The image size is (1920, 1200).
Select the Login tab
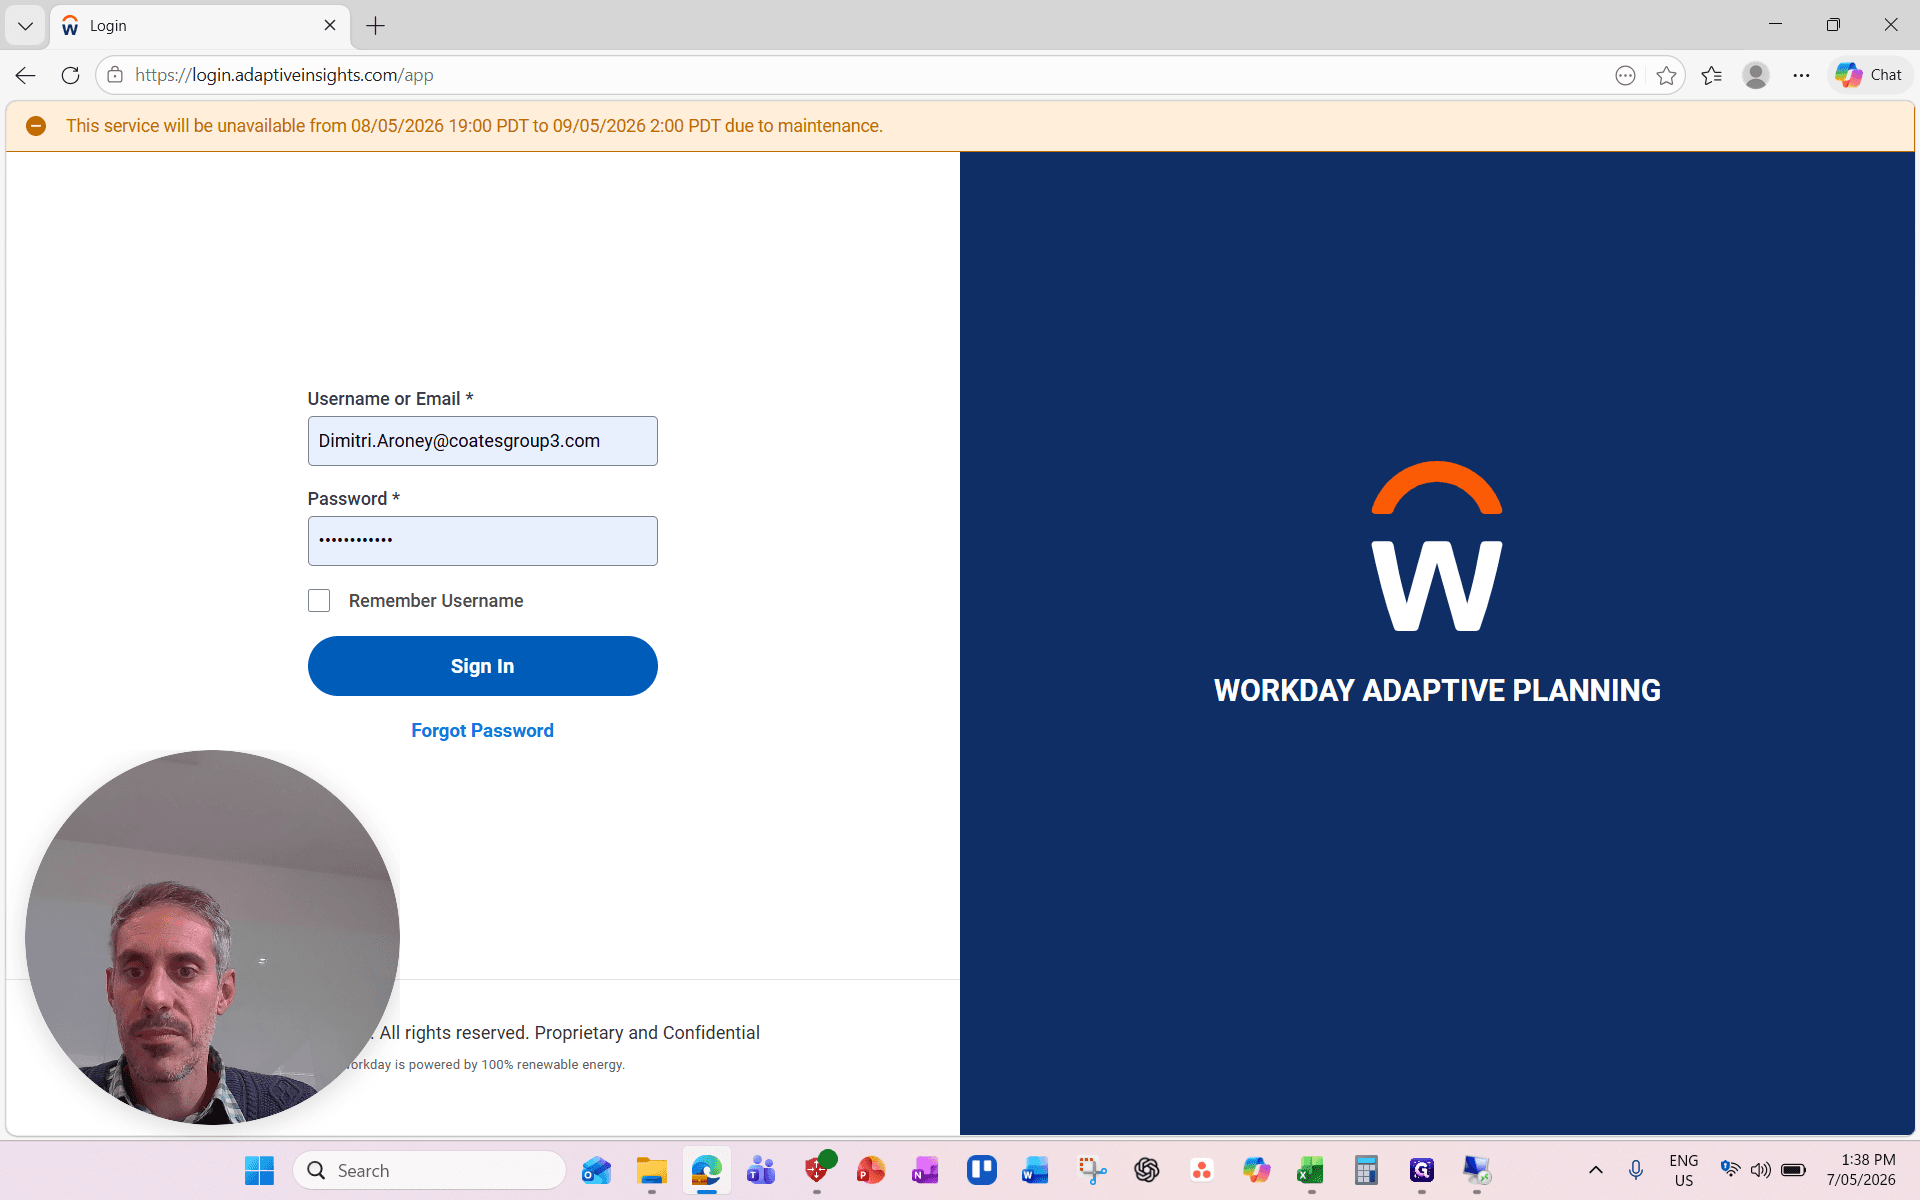tap(200, 26)
